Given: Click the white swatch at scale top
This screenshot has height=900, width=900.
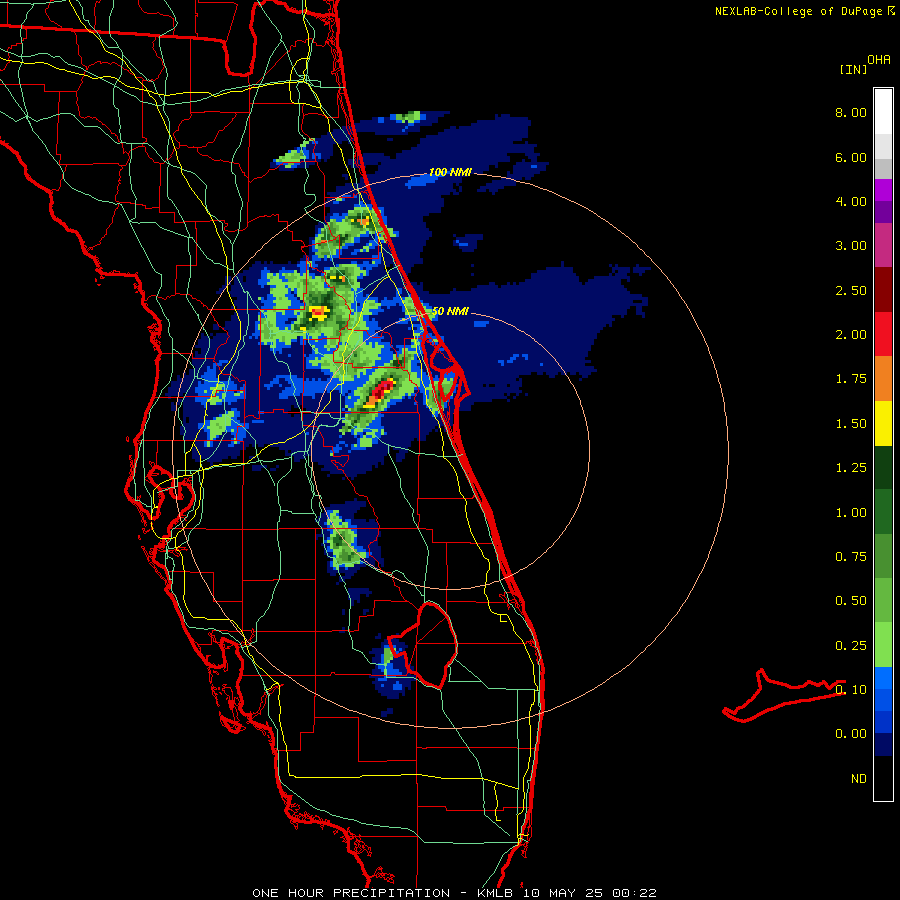Looking at the screenshot, I should click(883, 112).
